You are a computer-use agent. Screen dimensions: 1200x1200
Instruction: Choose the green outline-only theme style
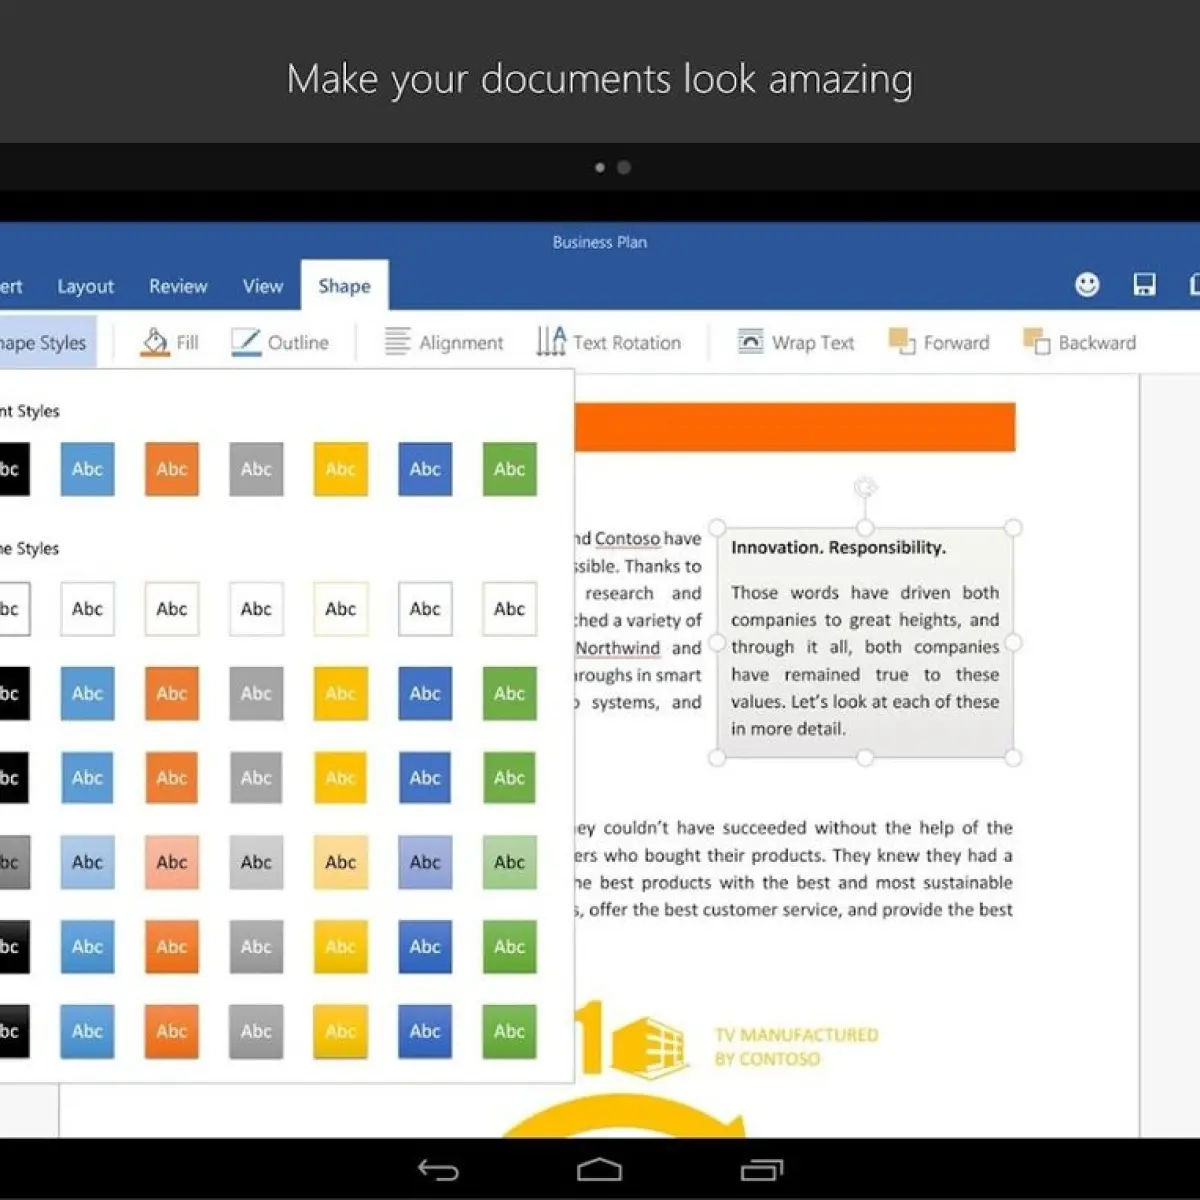[x=509, y=609]
